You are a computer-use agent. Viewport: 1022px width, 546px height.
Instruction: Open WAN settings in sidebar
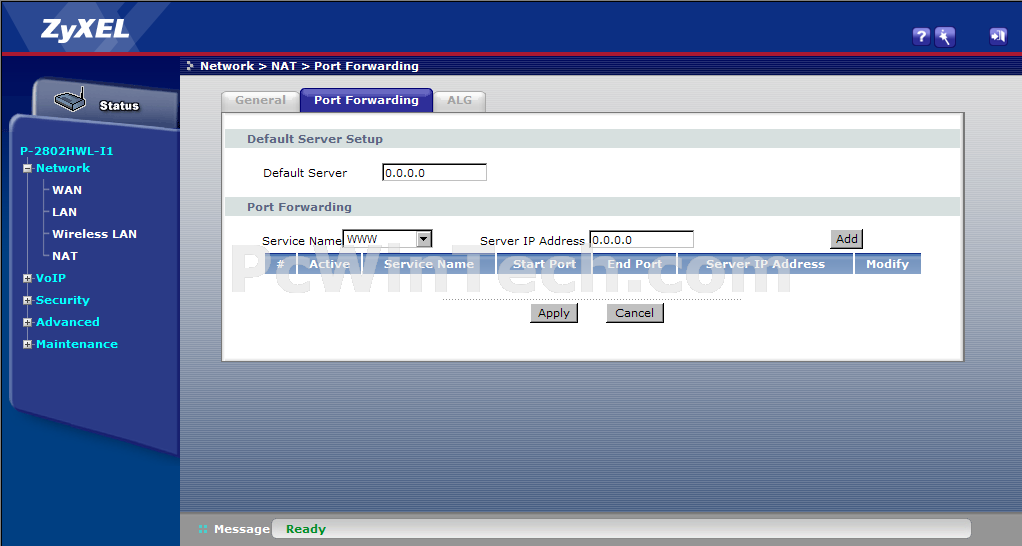(x=67, y=190)
